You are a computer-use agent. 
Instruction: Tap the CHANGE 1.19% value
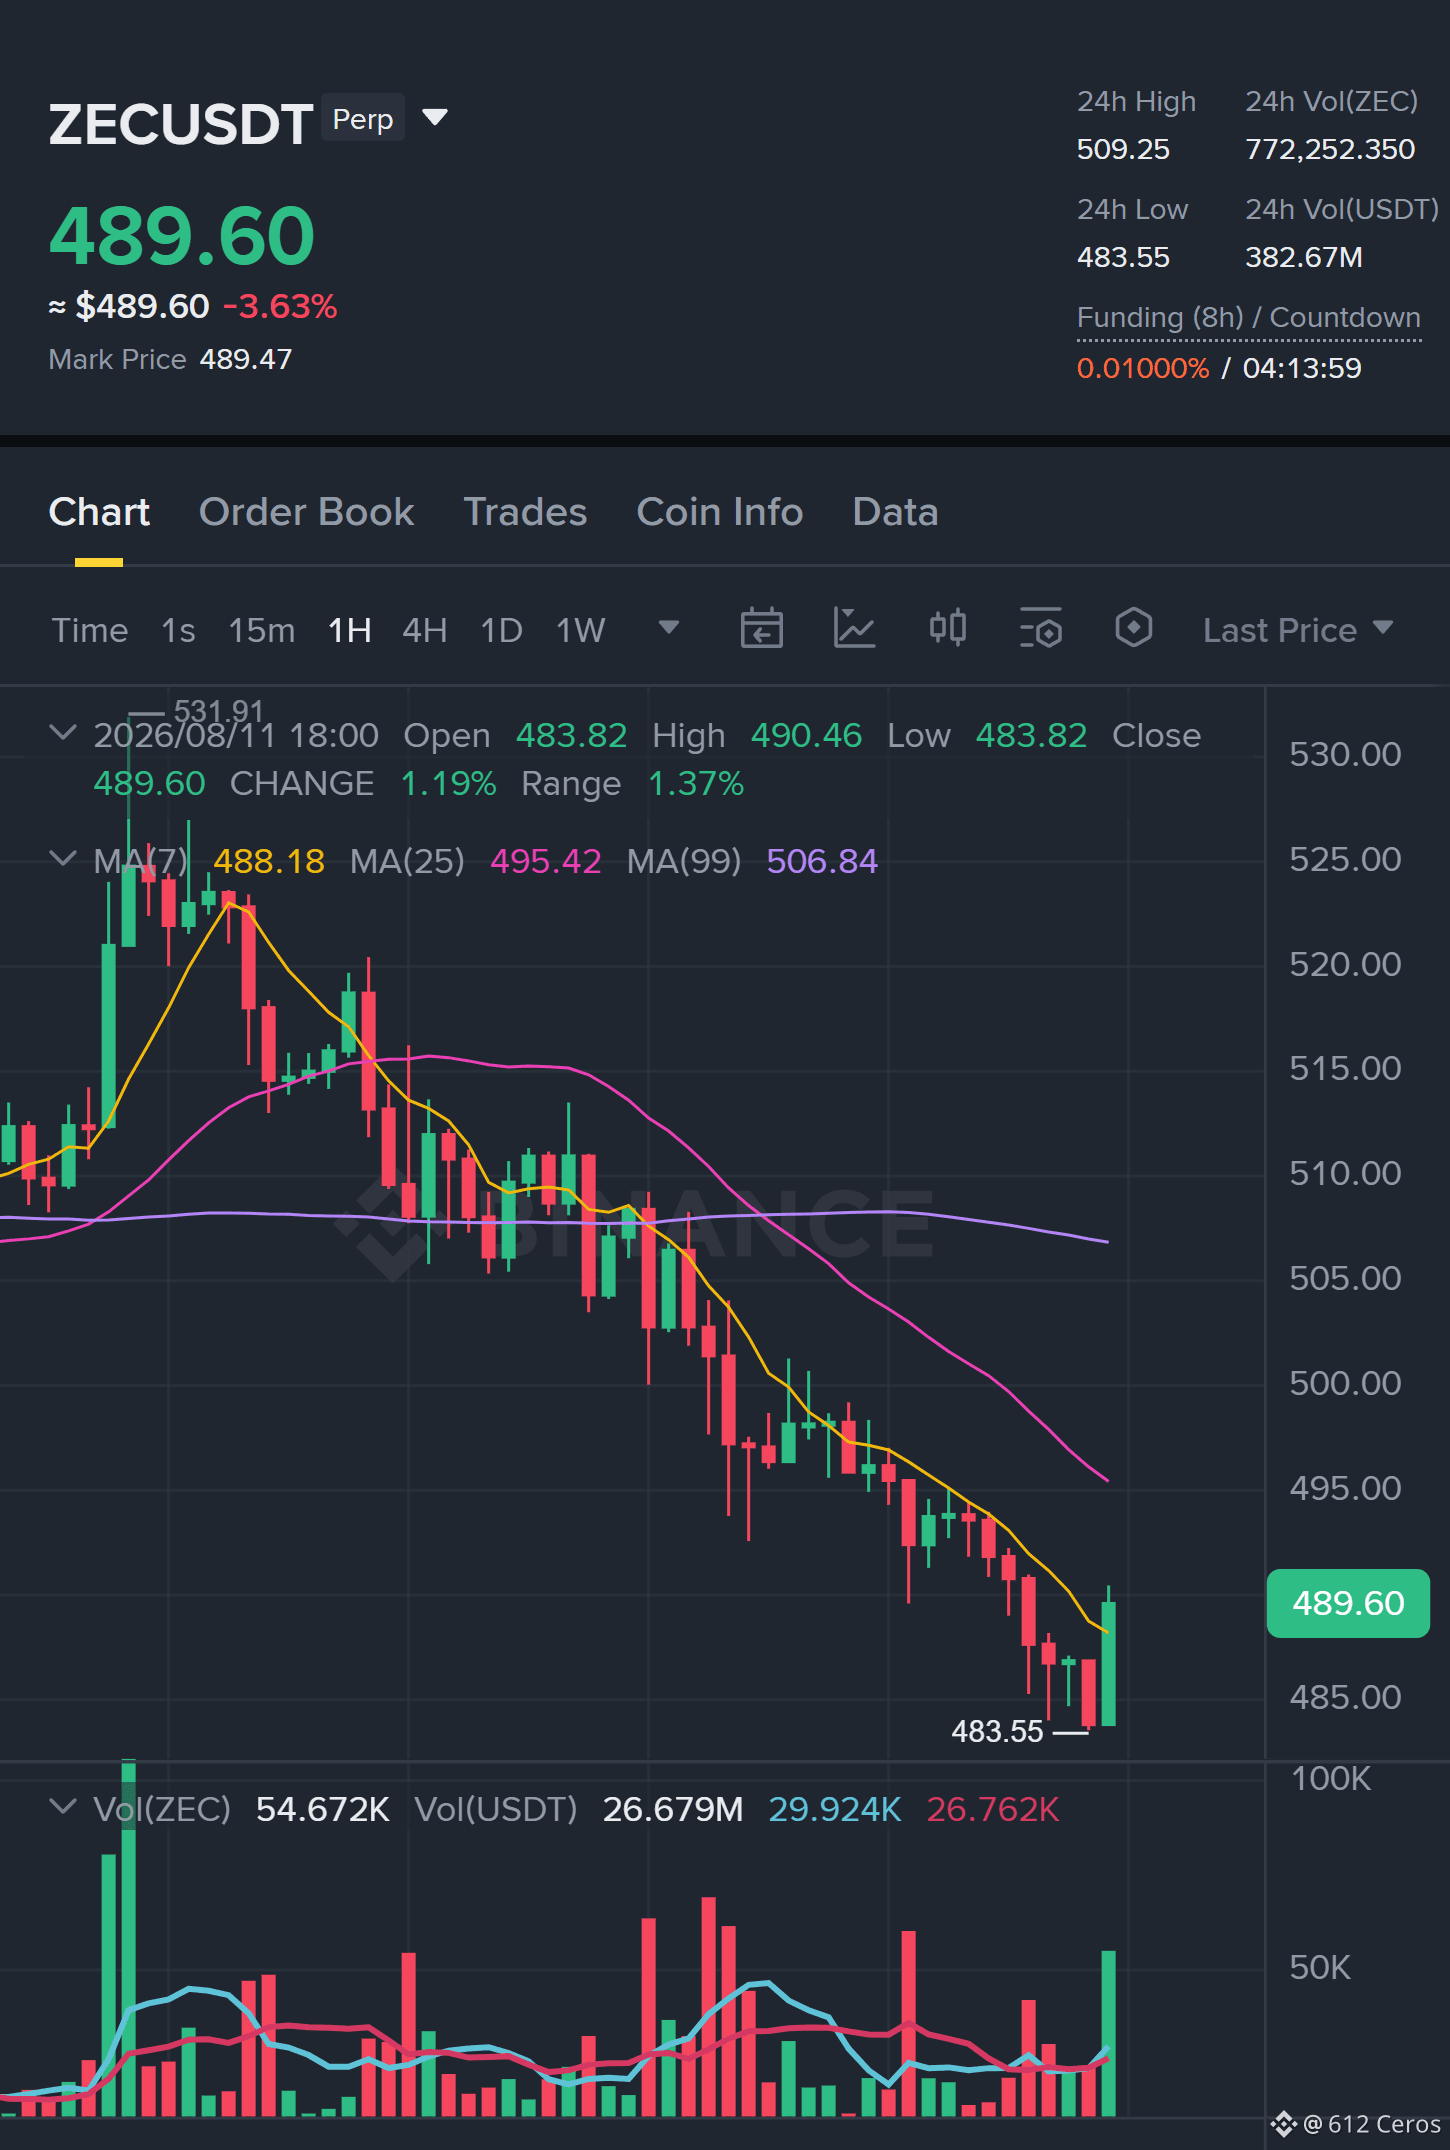(x=448, y=783)
